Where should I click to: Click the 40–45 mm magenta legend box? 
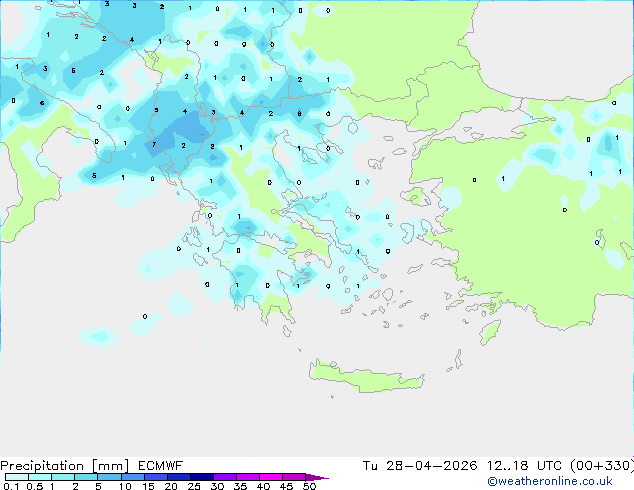[x=271, y=477]
